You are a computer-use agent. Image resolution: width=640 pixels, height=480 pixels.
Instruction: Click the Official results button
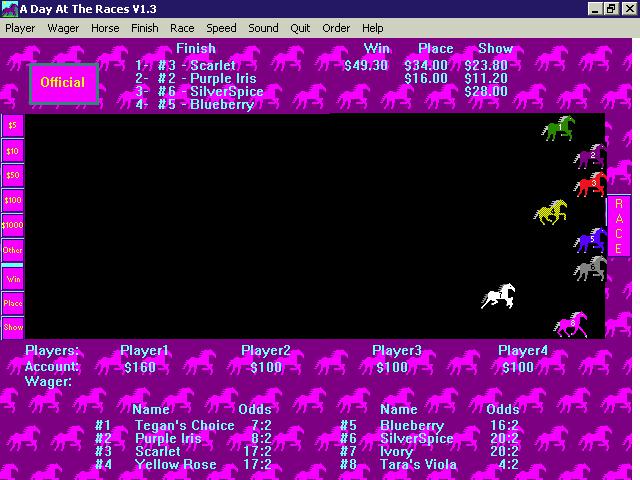pos(63,83)
